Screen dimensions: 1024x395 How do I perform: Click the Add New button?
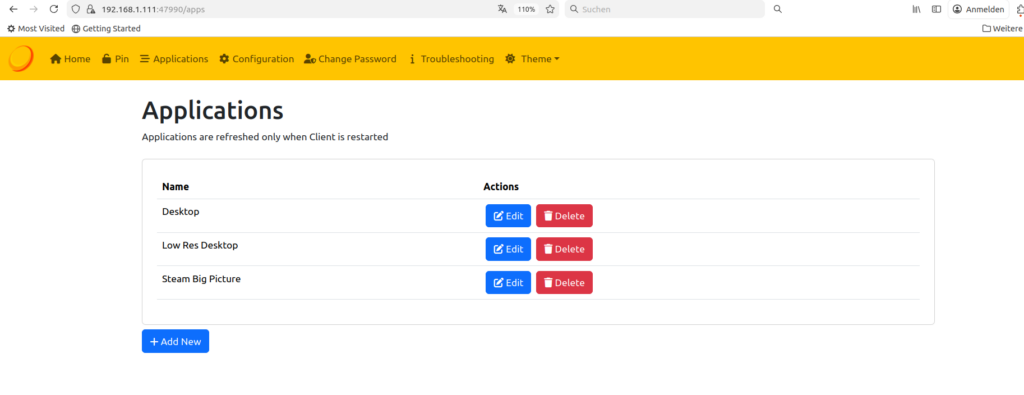tap(175, 341)
